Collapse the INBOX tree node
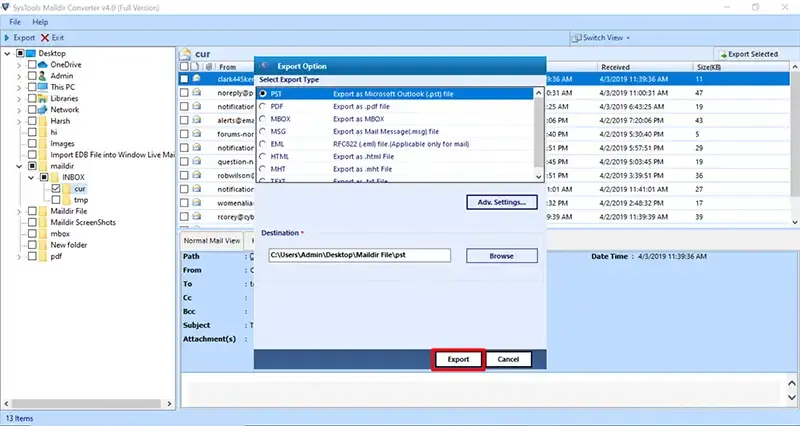 (x=31, y=178)
